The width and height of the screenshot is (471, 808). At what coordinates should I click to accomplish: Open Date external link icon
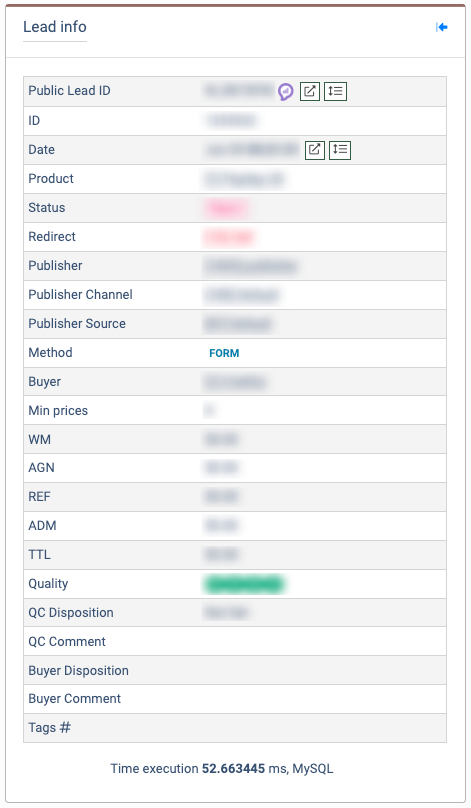pyautogui.click(x=315, y=150)
